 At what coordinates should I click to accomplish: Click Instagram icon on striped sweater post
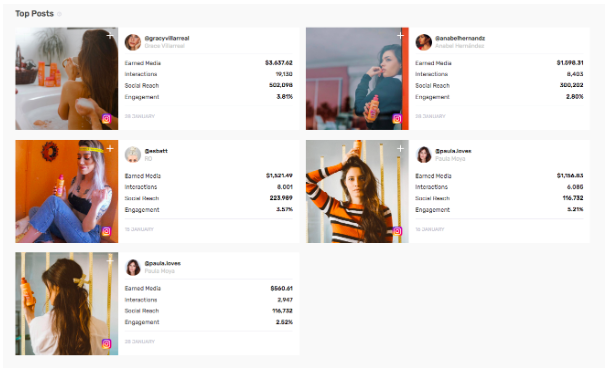[397, 231]
